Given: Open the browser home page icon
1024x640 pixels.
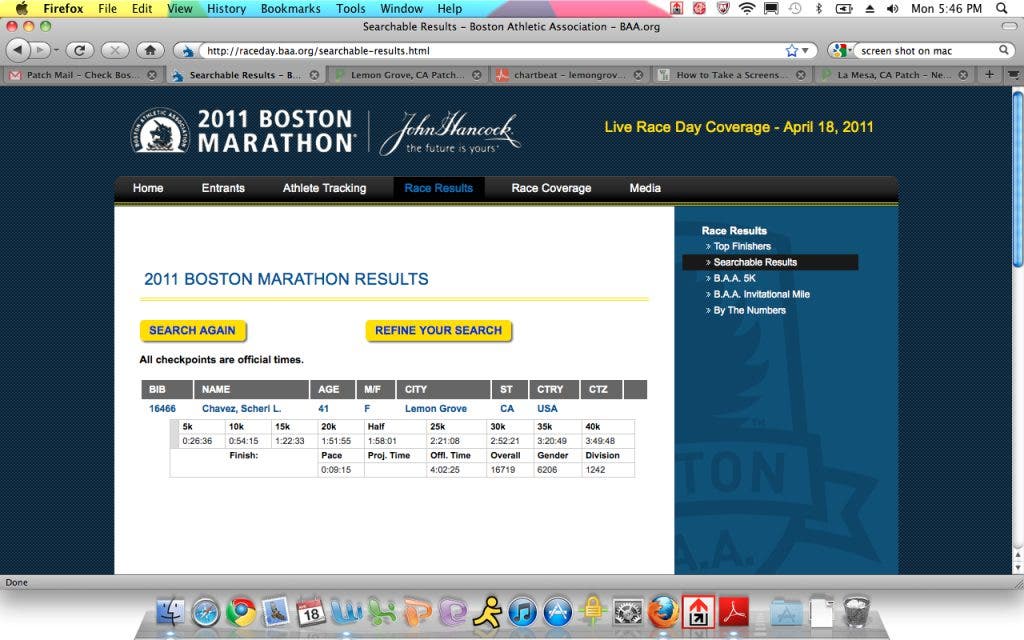Looking at the screenshot, I should click(x=150, y=50).
